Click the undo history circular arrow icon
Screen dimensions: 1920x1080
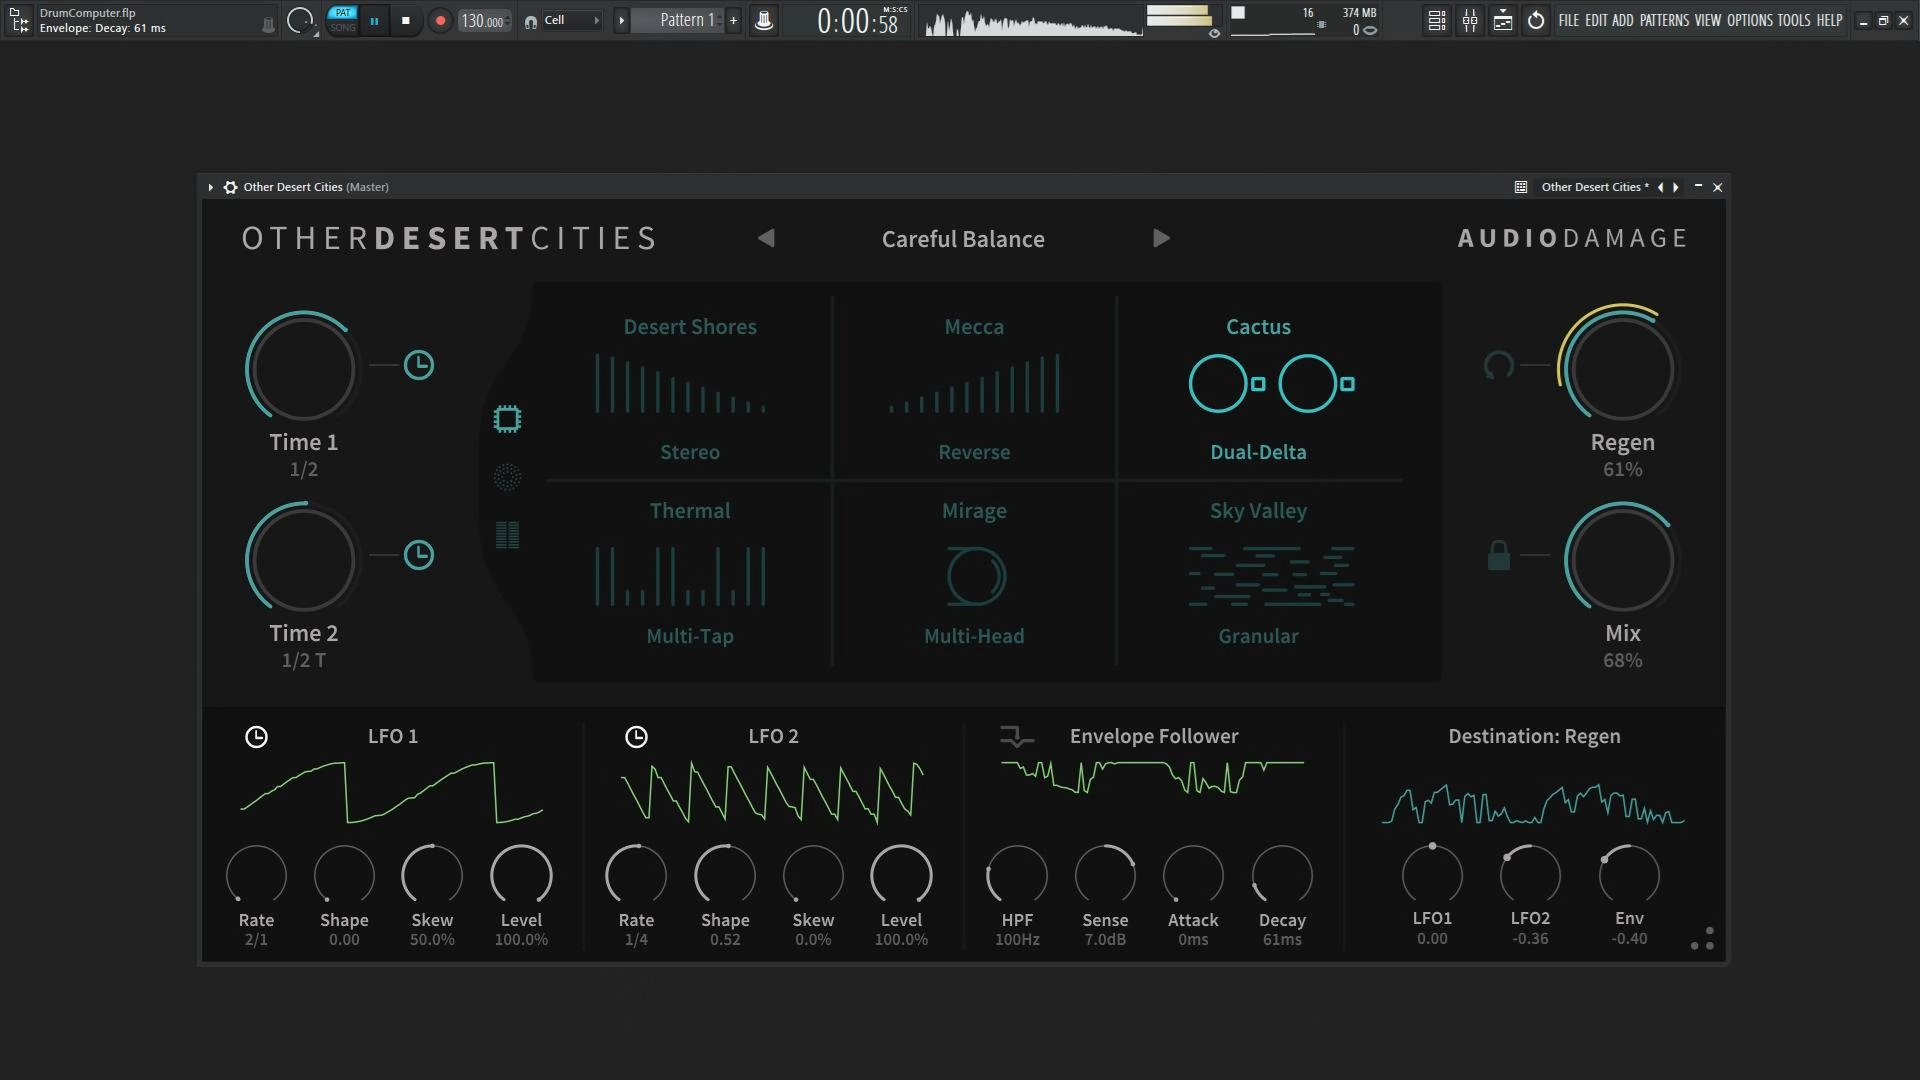tap(1536, 20)
